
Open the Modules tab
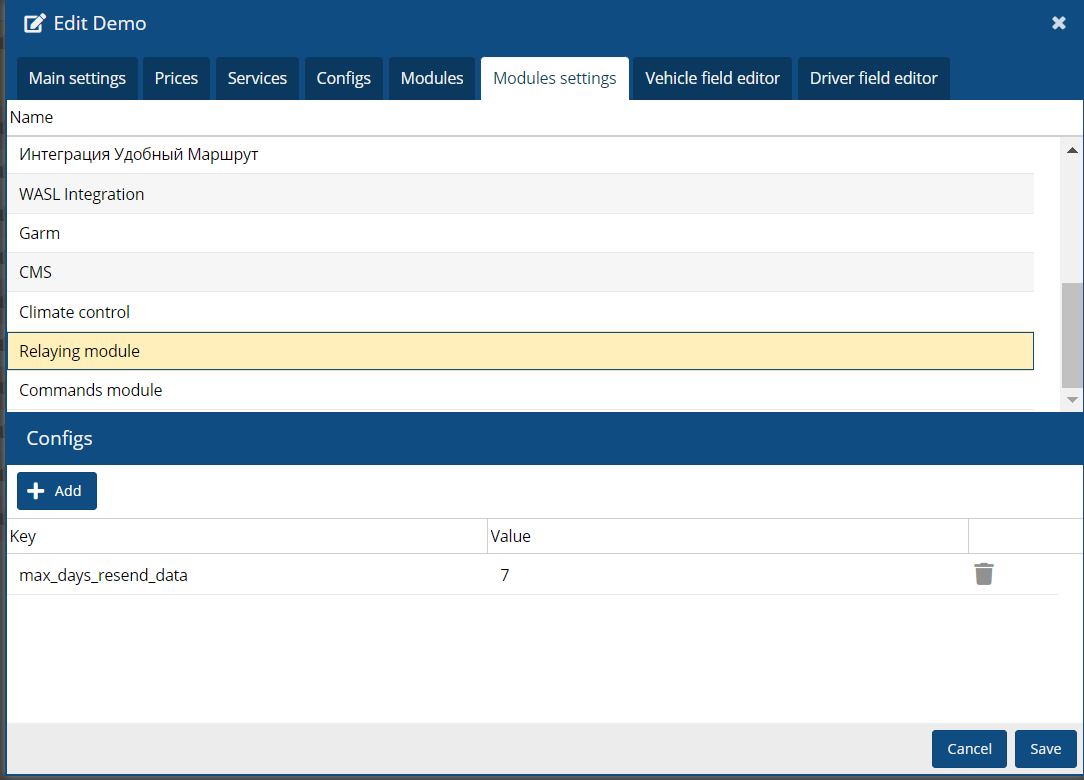[x=432, y=78]
